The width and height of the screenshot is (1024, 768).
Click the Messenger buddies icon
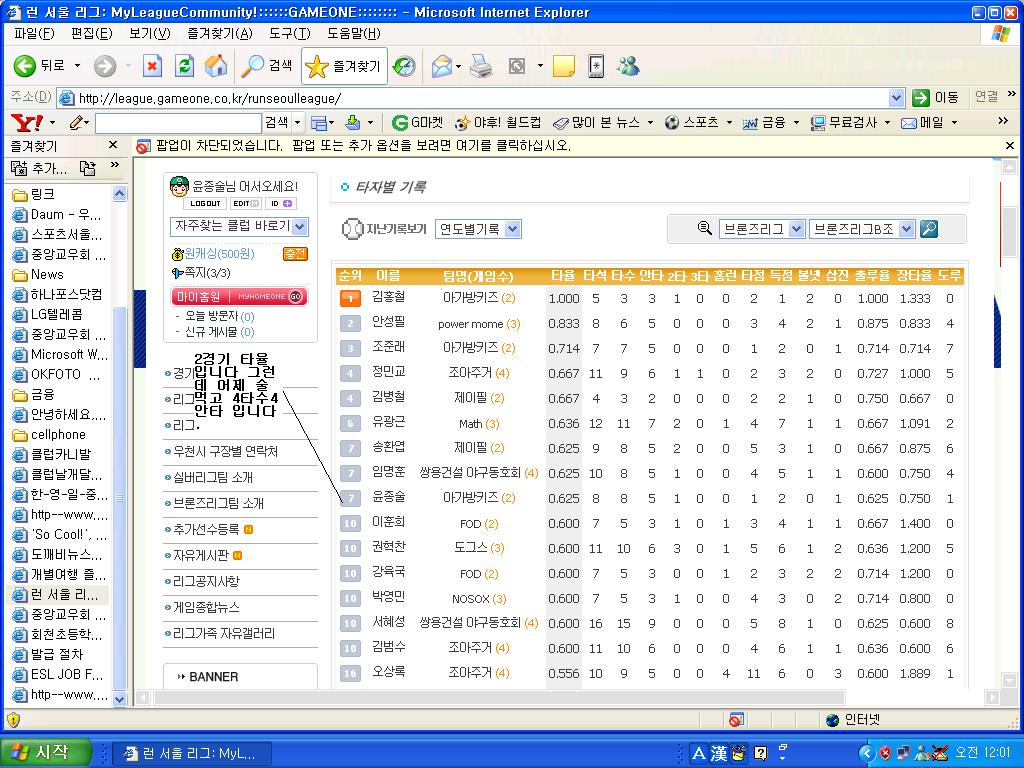pyautogui.click(x=628, y=66)
